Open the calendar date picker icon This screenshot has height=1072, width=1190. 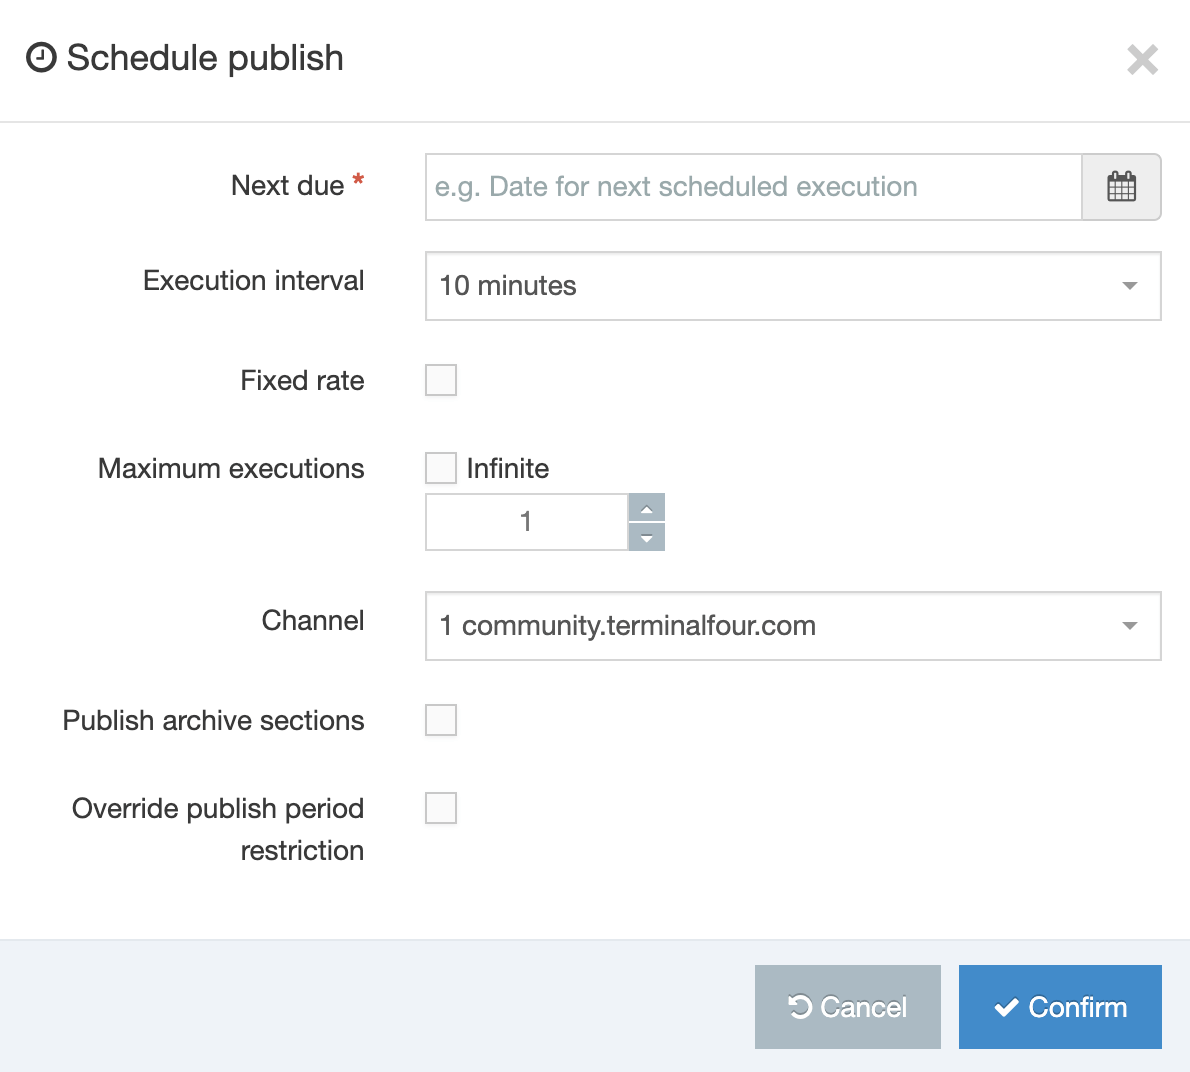click(x=1121, y=187)
